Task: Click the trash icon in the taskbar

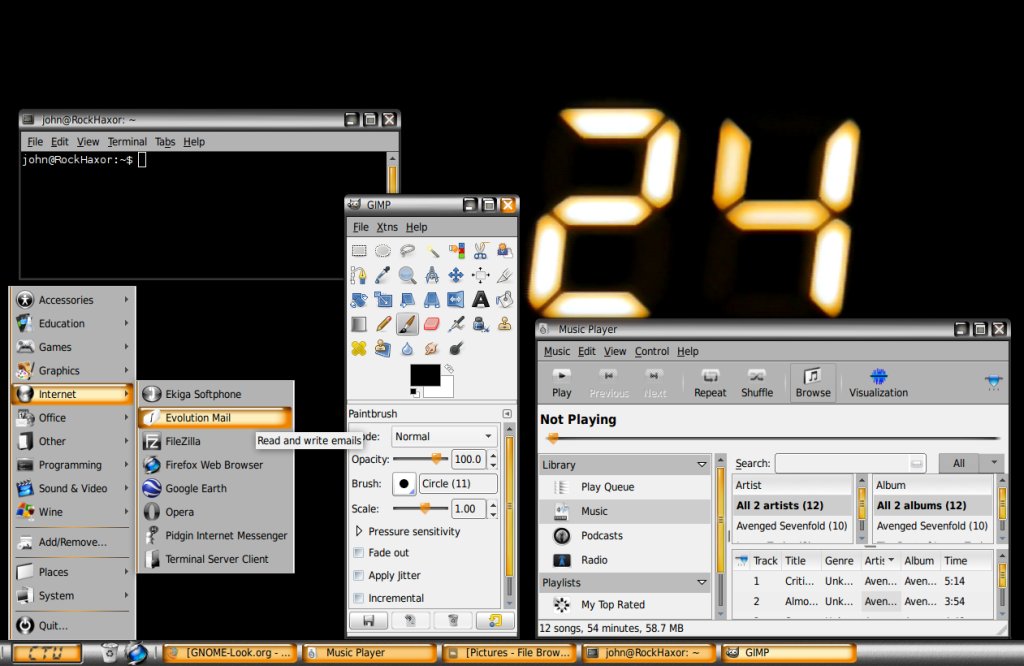Action: coord(110,652)
